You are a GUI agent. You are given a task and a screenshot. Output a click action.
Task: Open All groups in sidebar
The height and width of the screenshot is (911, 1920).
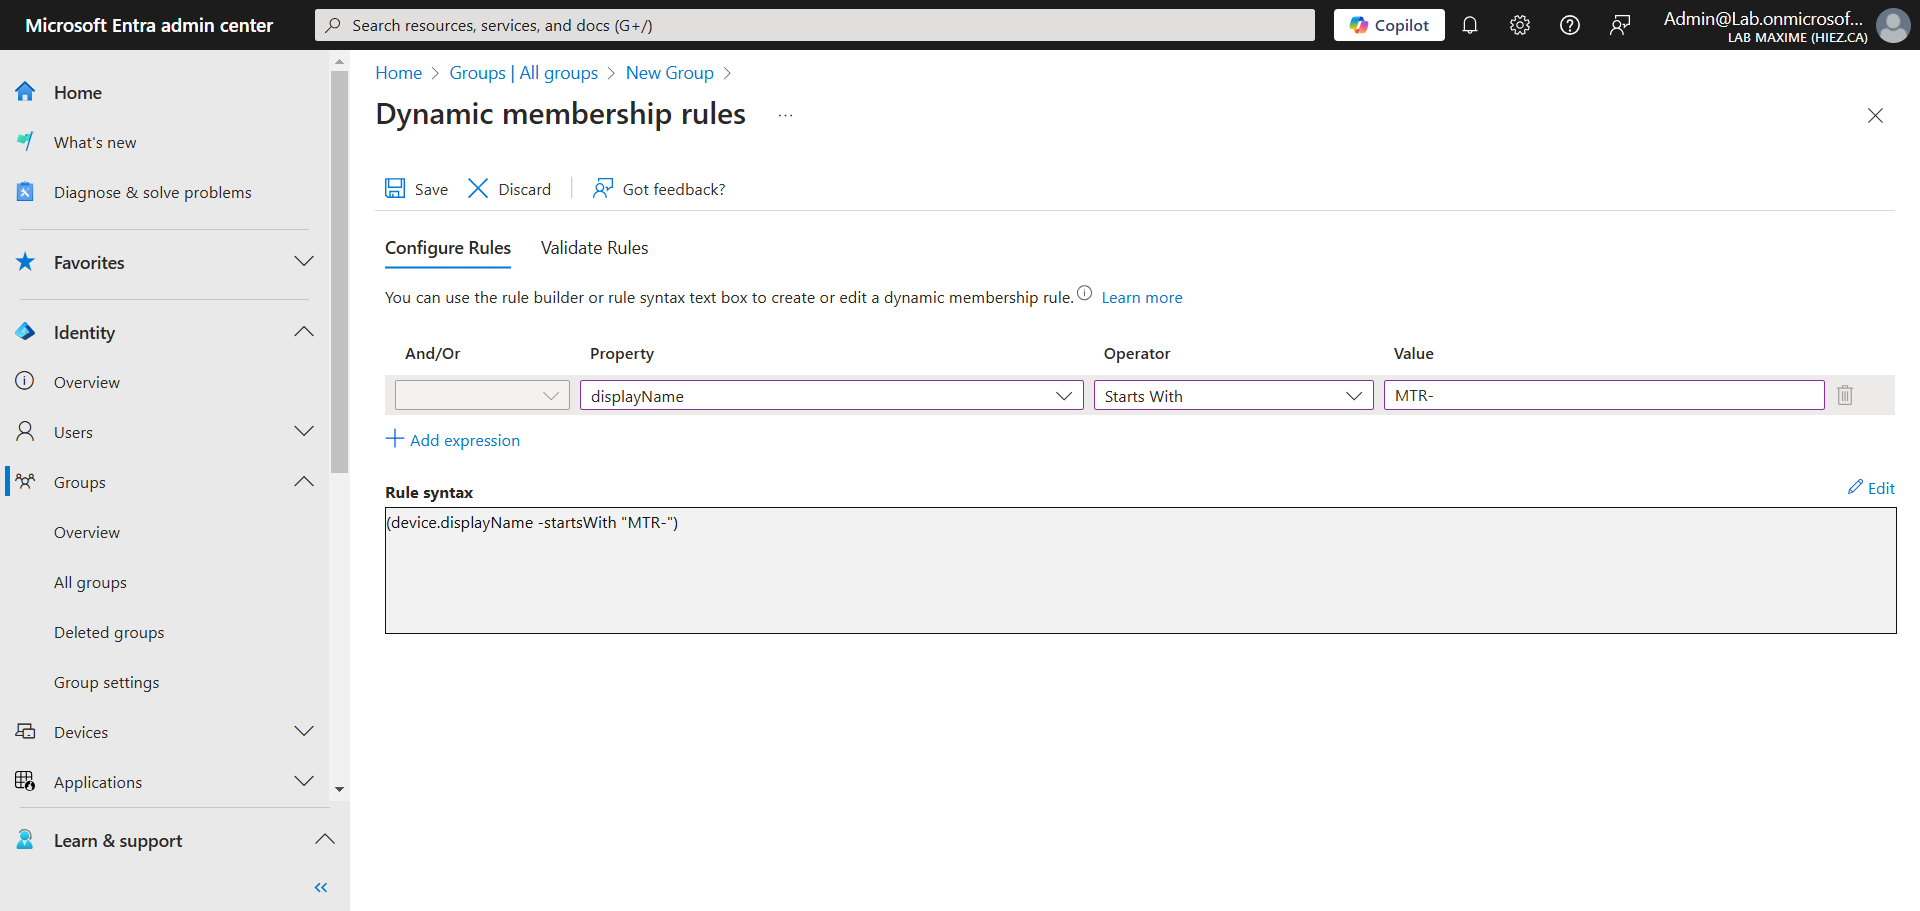[x=90, y=582]
